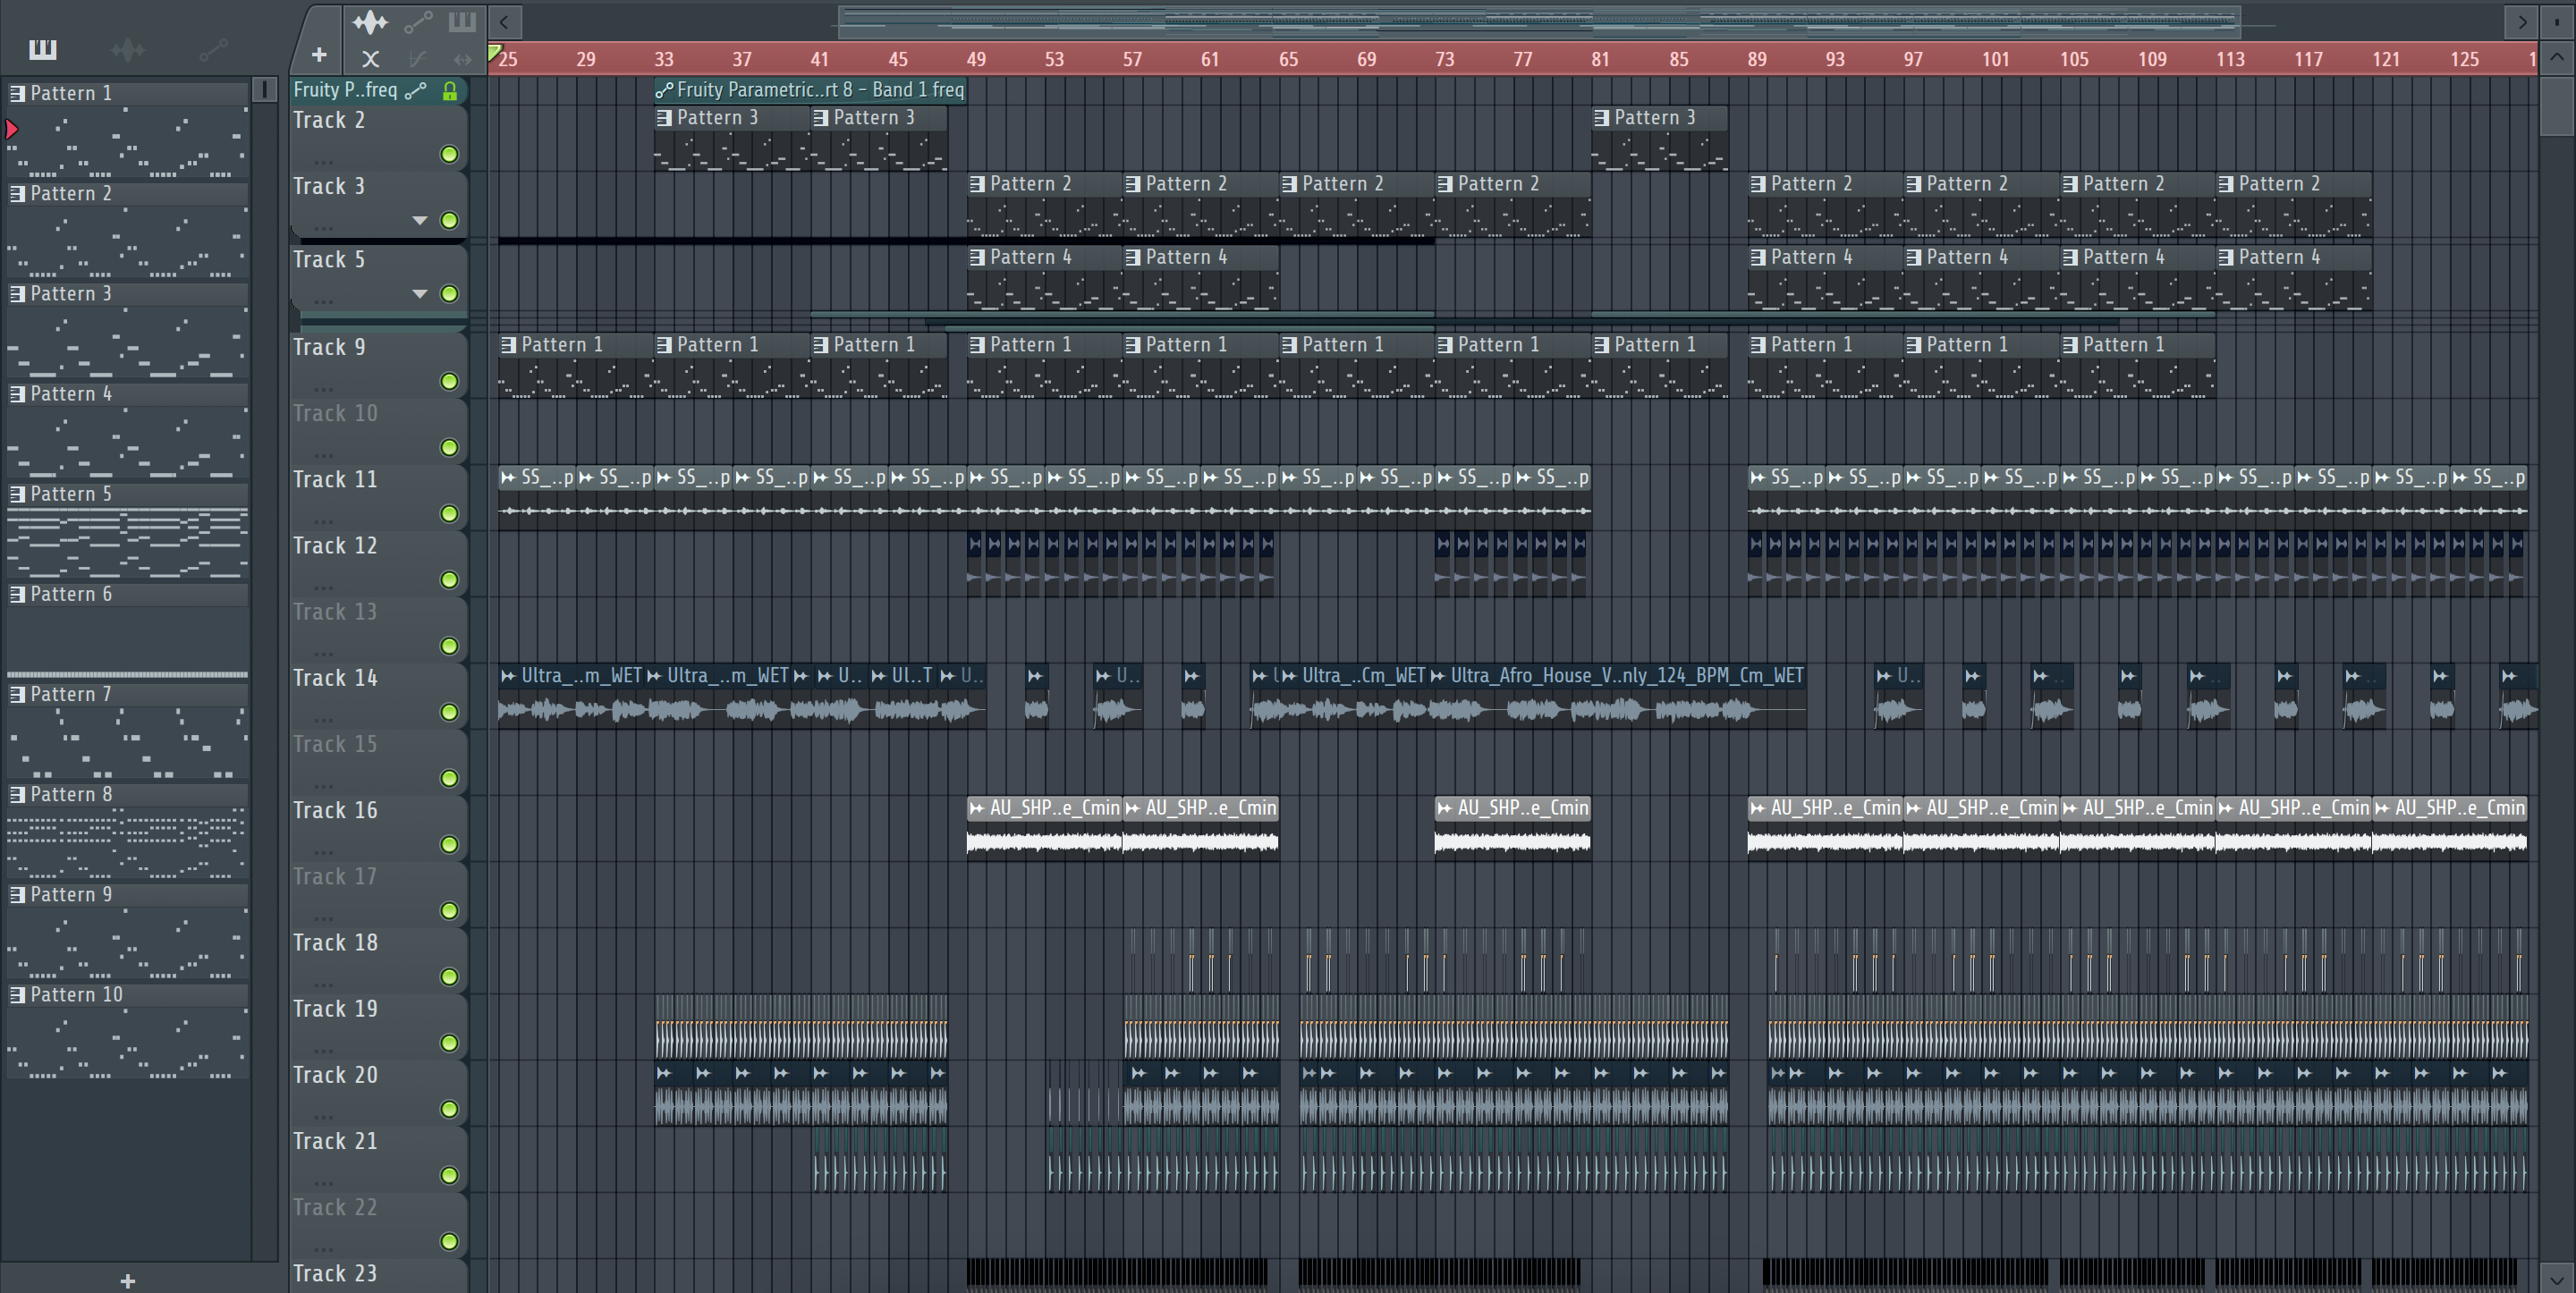Screen dimensions: 2576x1293
Task: Click the lock icon on Fruity P..freq track
Action: pos(450,91)
